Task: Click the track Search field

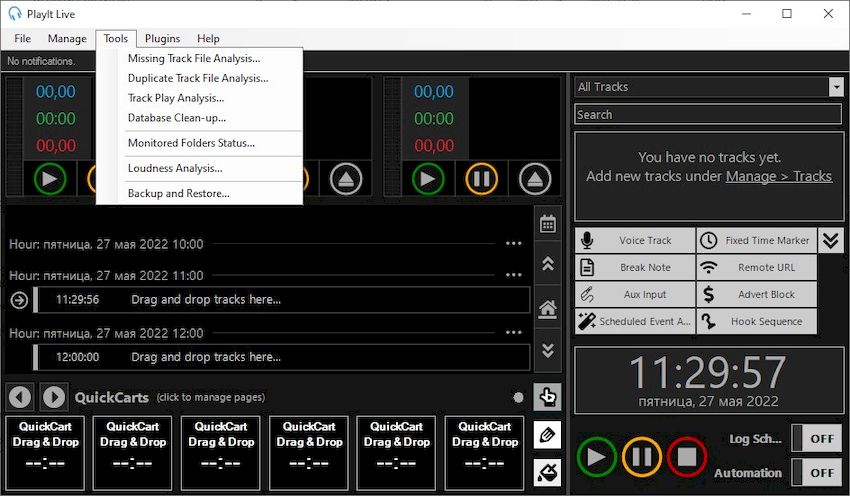Action: click(x=708, y=114)
